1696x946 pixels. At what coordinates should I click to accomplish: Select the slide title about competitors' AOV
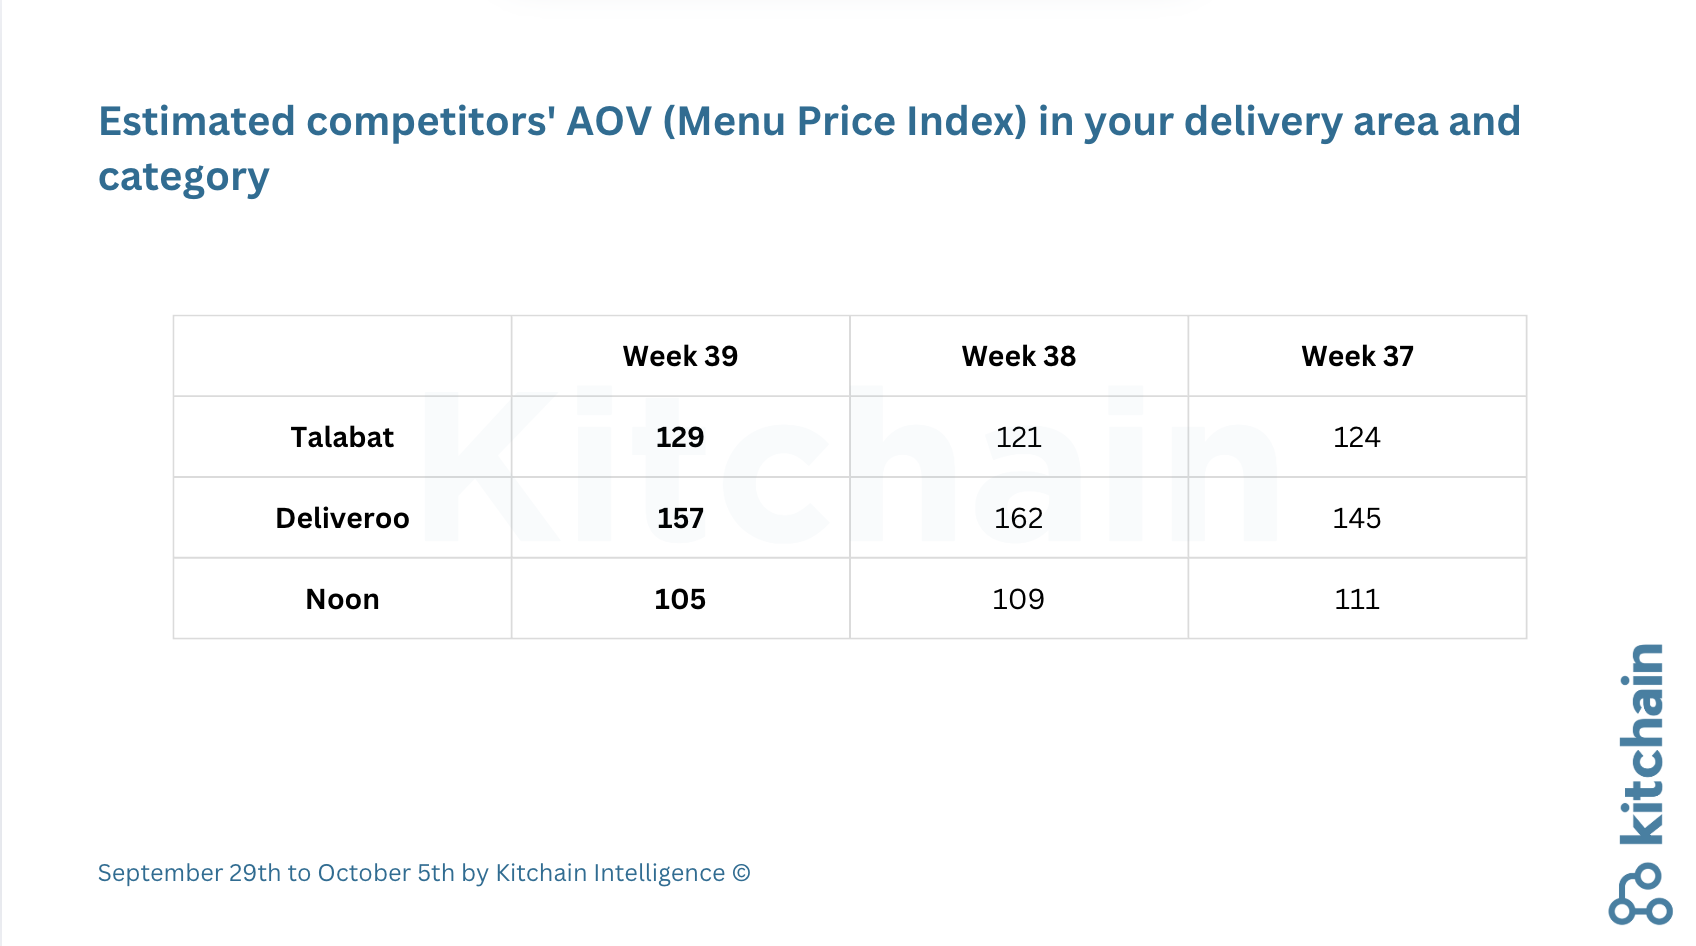coord(808,149)
